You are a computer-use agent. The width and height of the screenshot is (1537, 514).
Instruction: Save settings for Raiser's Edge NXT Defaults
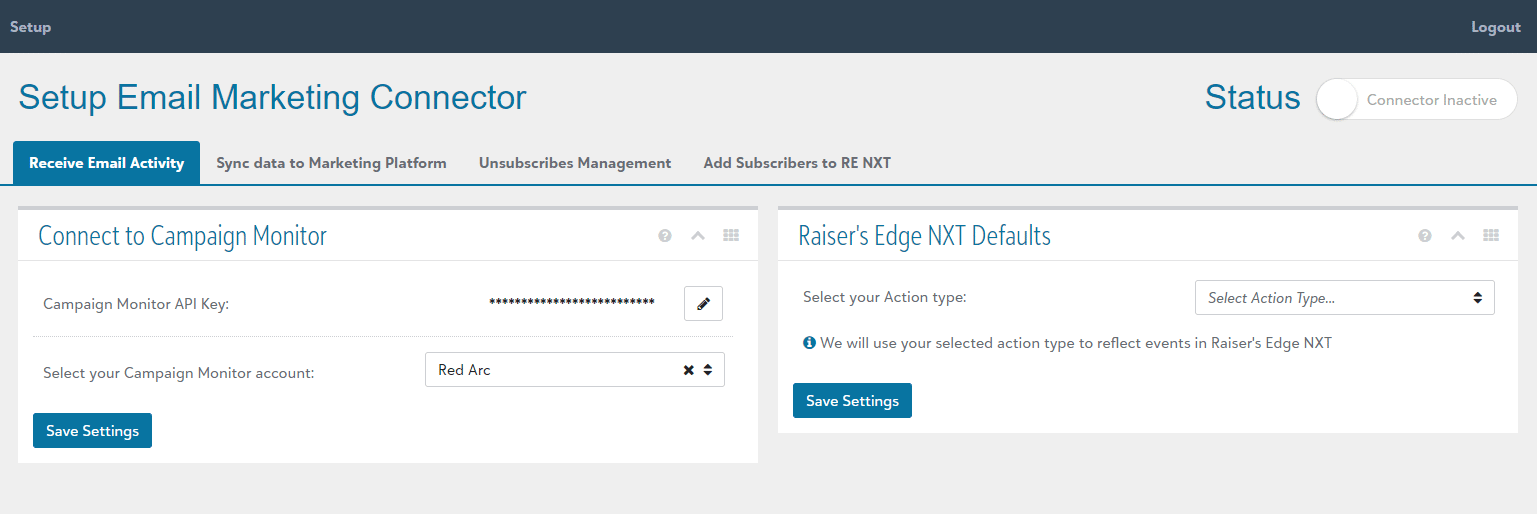click(x=852, y=401)
